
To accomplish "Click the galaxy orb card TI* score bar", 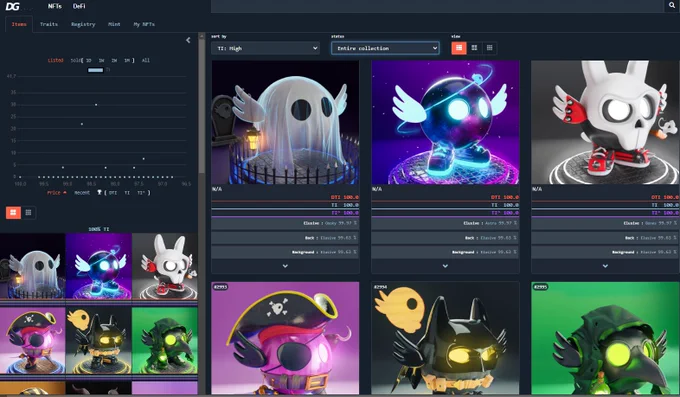I will click(x=445, y=213).
